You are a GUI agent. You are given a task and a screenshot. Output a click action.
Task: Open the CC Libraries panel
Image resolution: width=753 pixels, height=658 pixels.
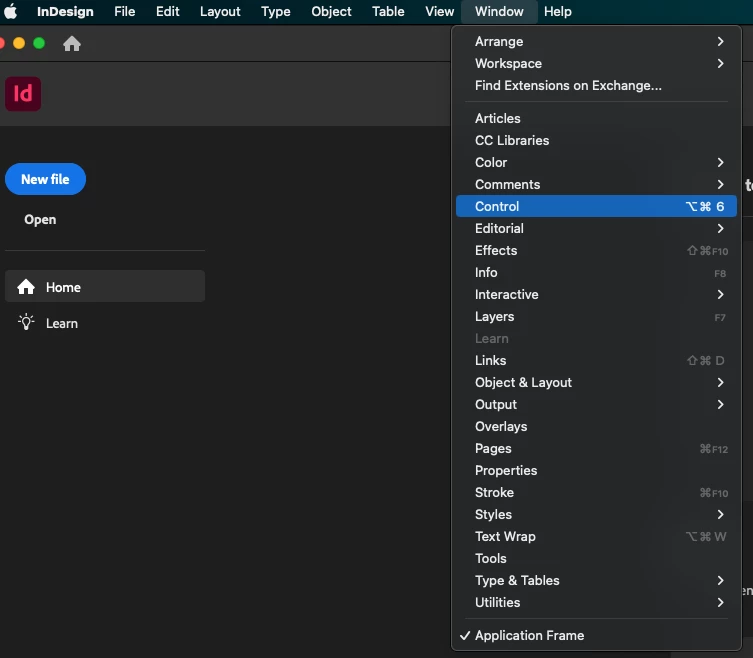click(596, 140)
